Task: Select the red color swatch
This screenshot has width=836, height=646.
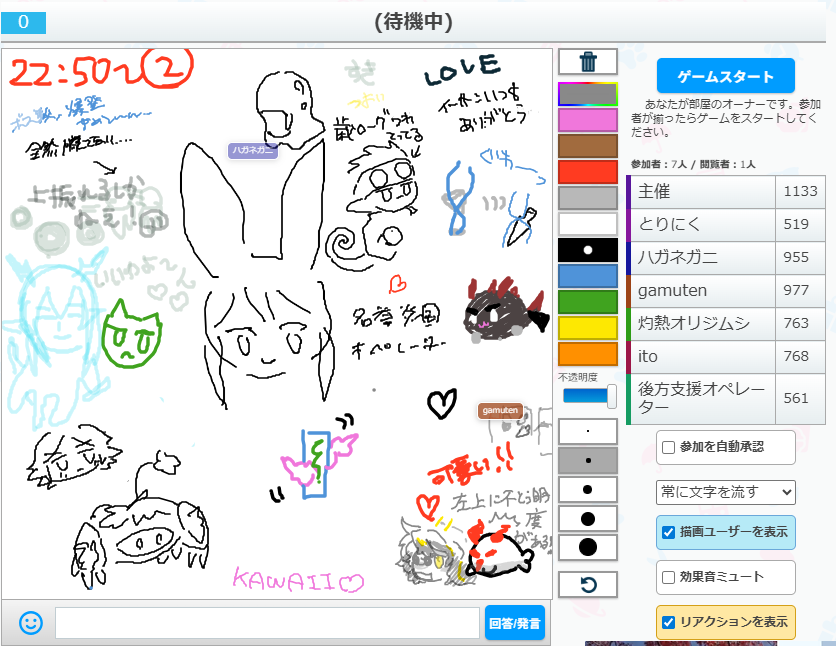Action: point(587,172)
